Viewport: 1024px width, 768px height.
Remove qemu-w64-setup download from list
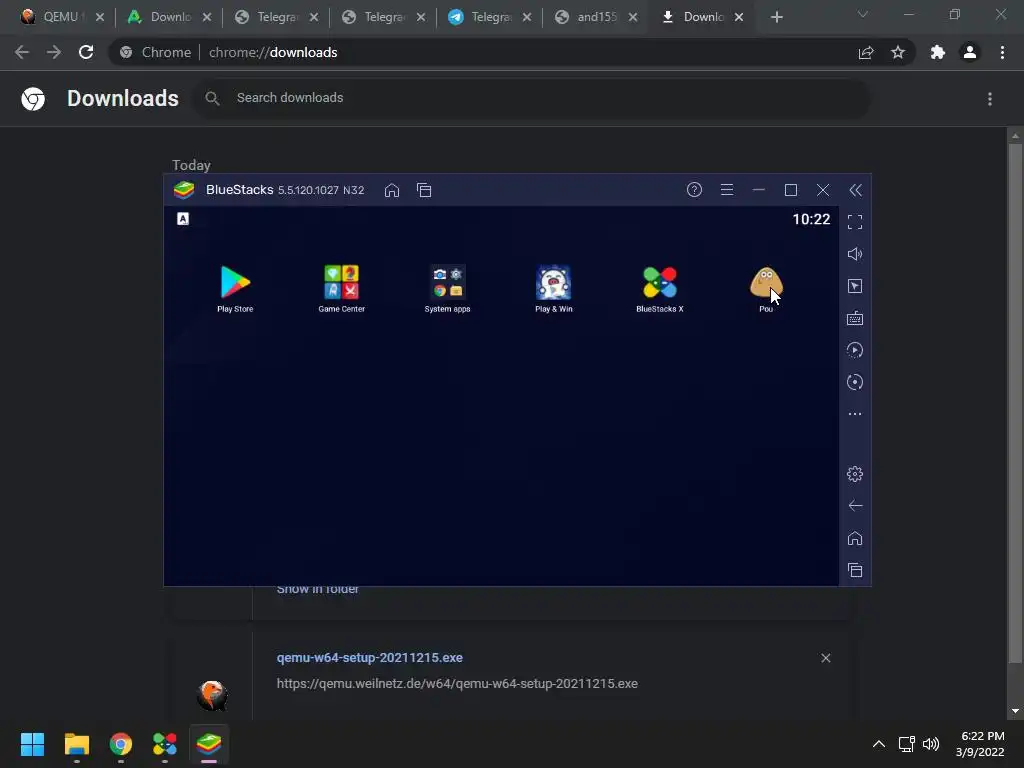(x=825, y=658)
